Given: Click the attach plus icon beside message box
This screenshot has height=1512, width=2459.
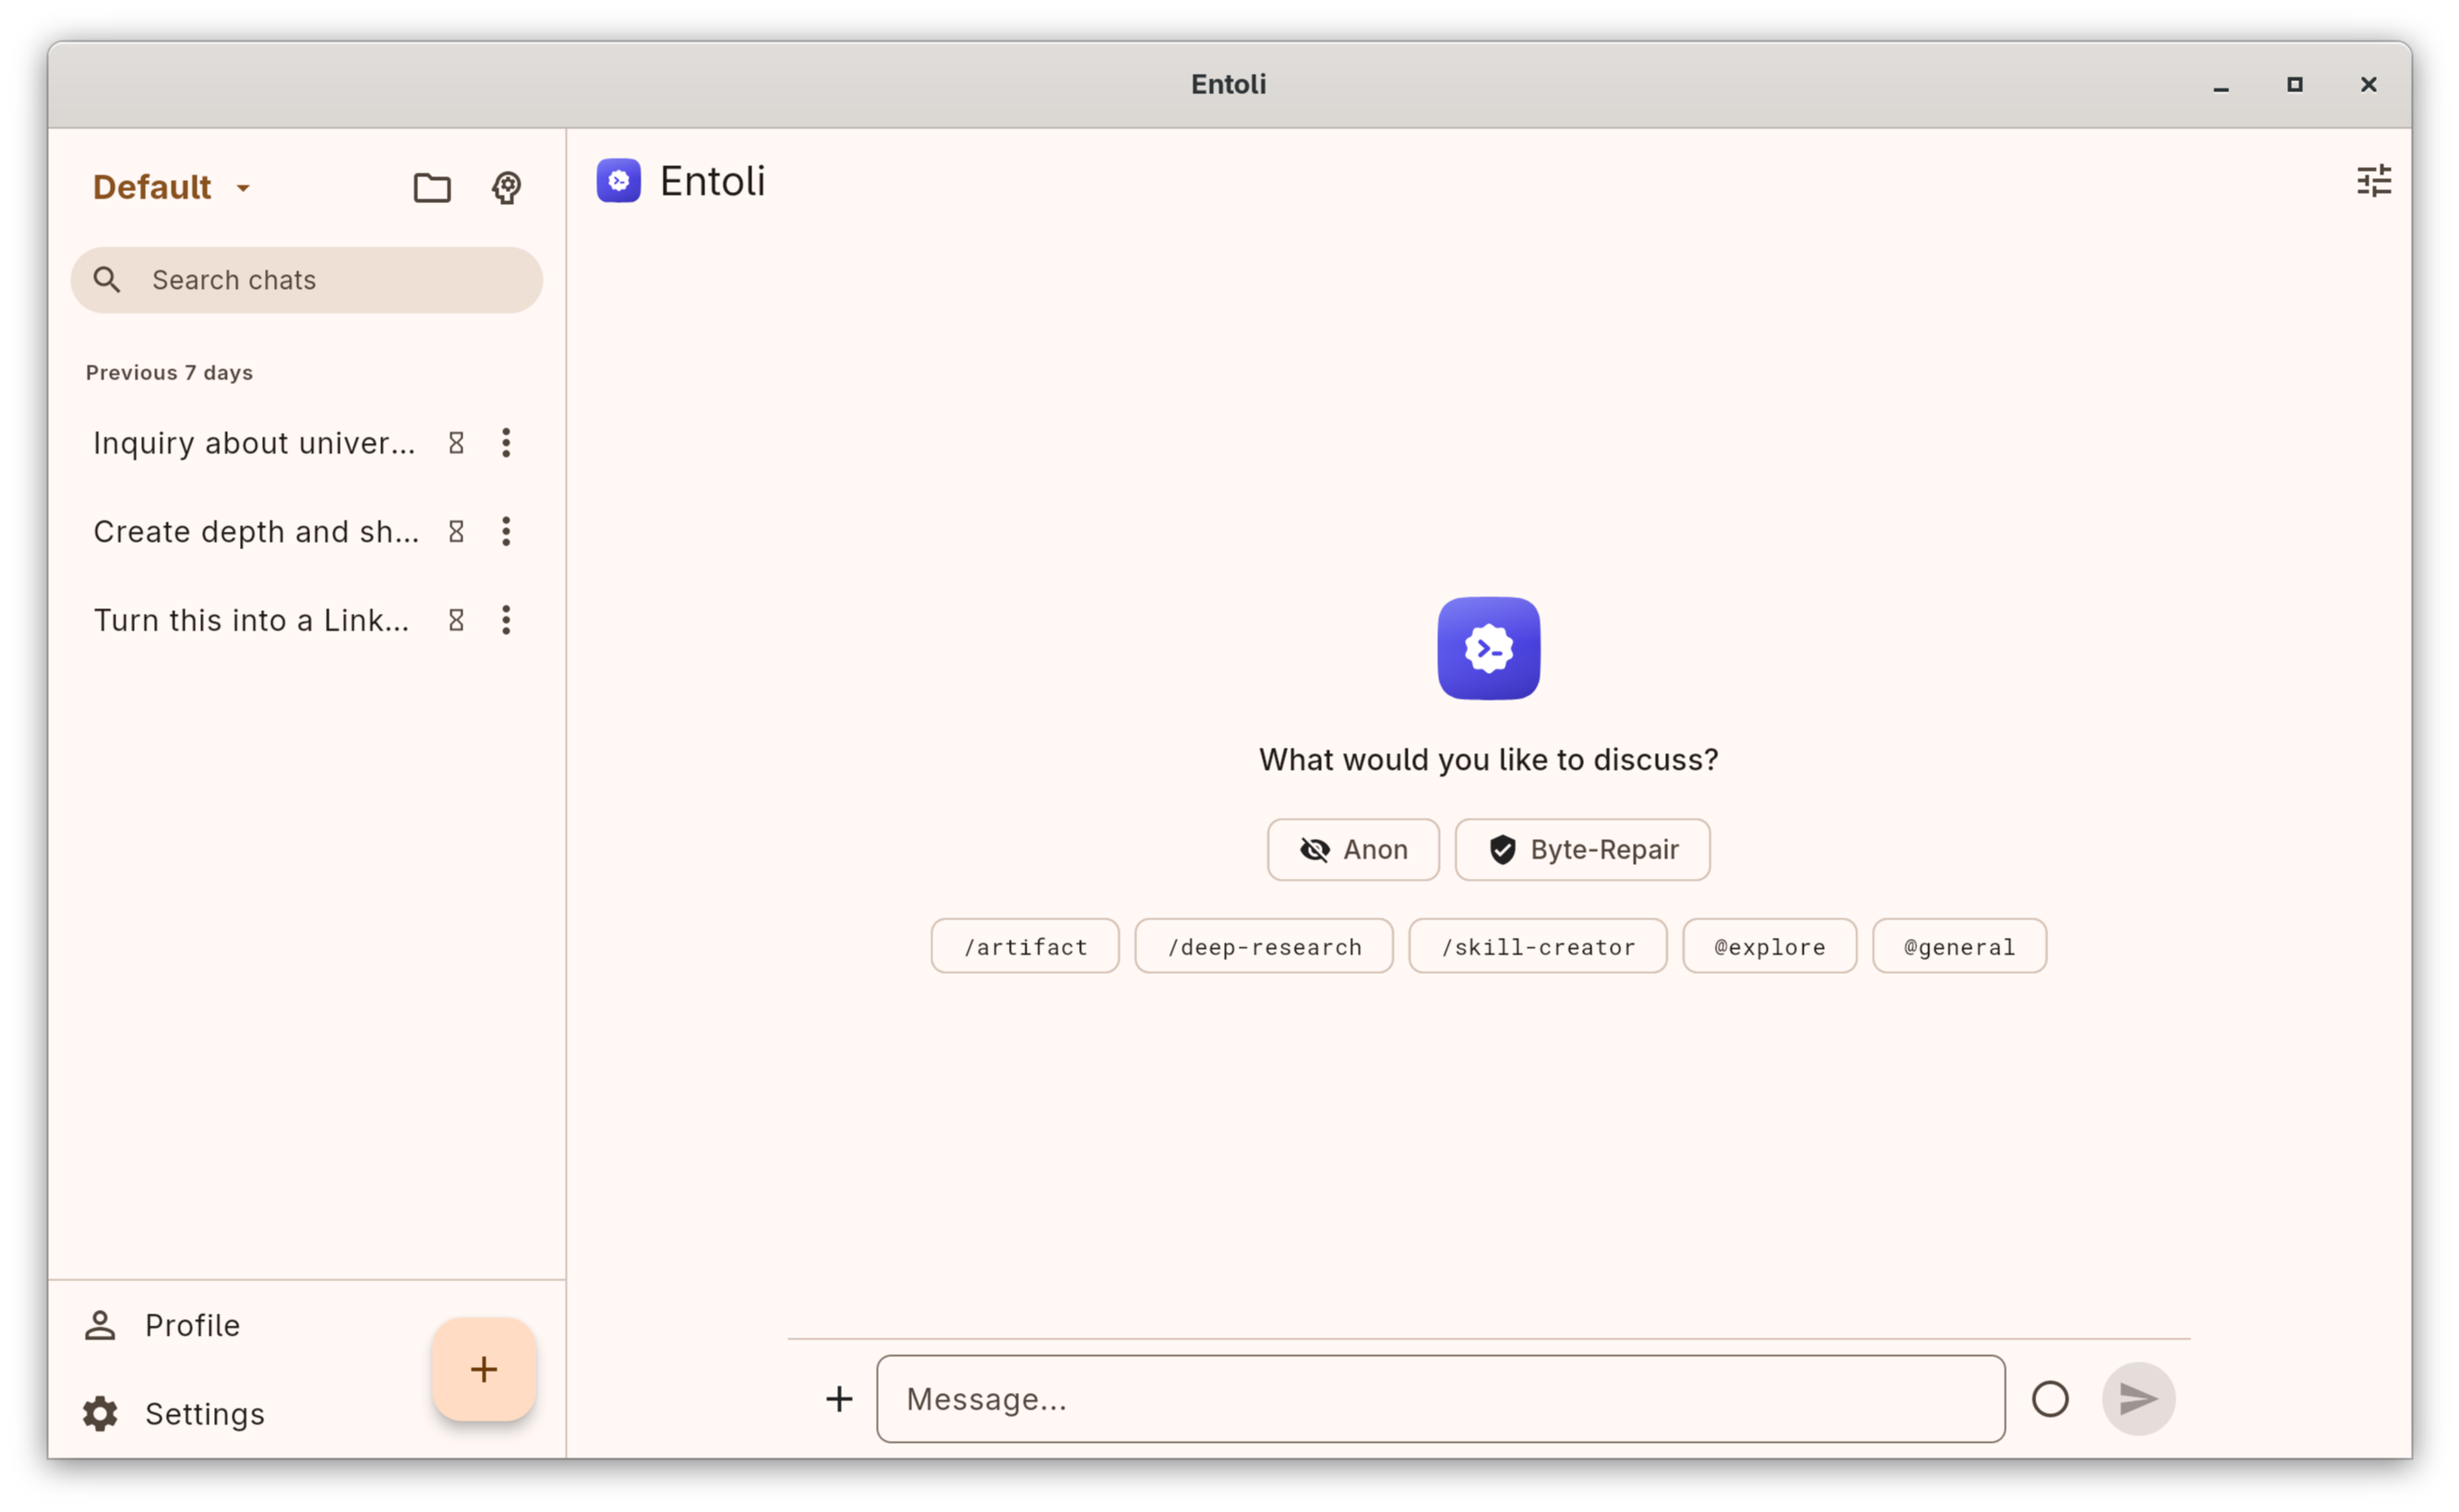Looking at the screenshot, I should tap(839, 1398).
